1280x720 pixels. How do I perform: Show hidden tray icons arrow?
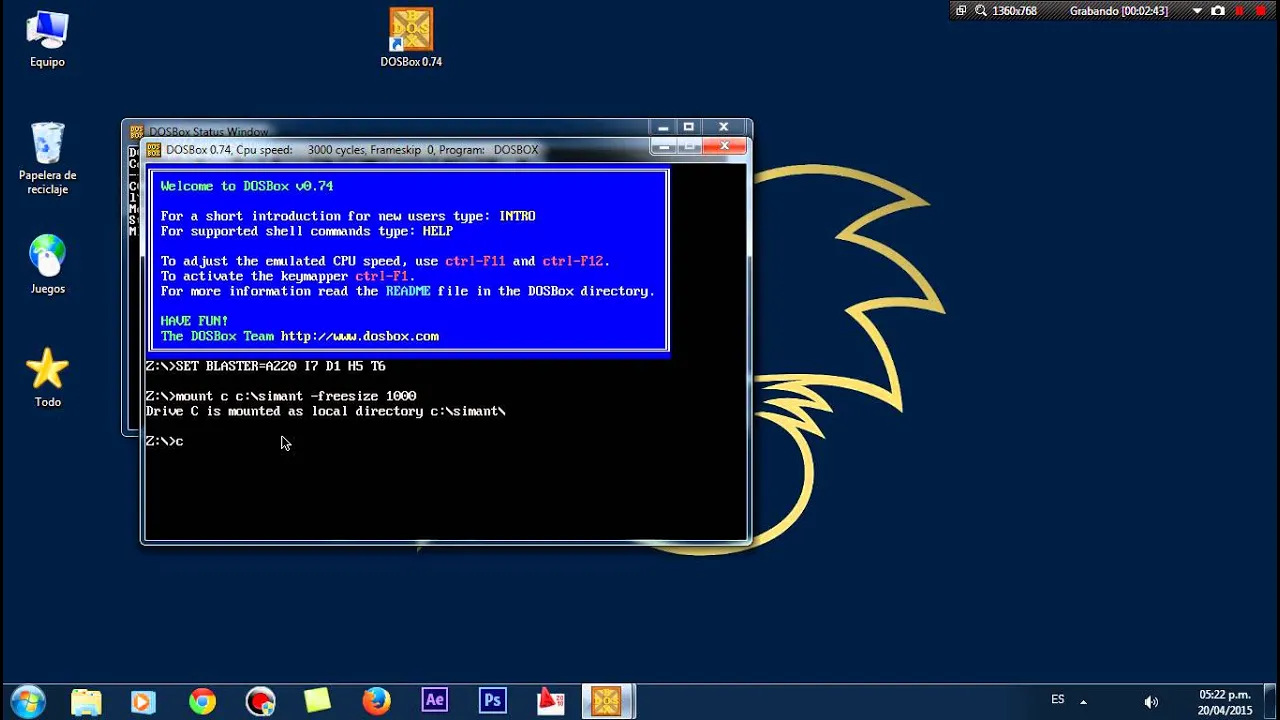tap(1083, 702)
